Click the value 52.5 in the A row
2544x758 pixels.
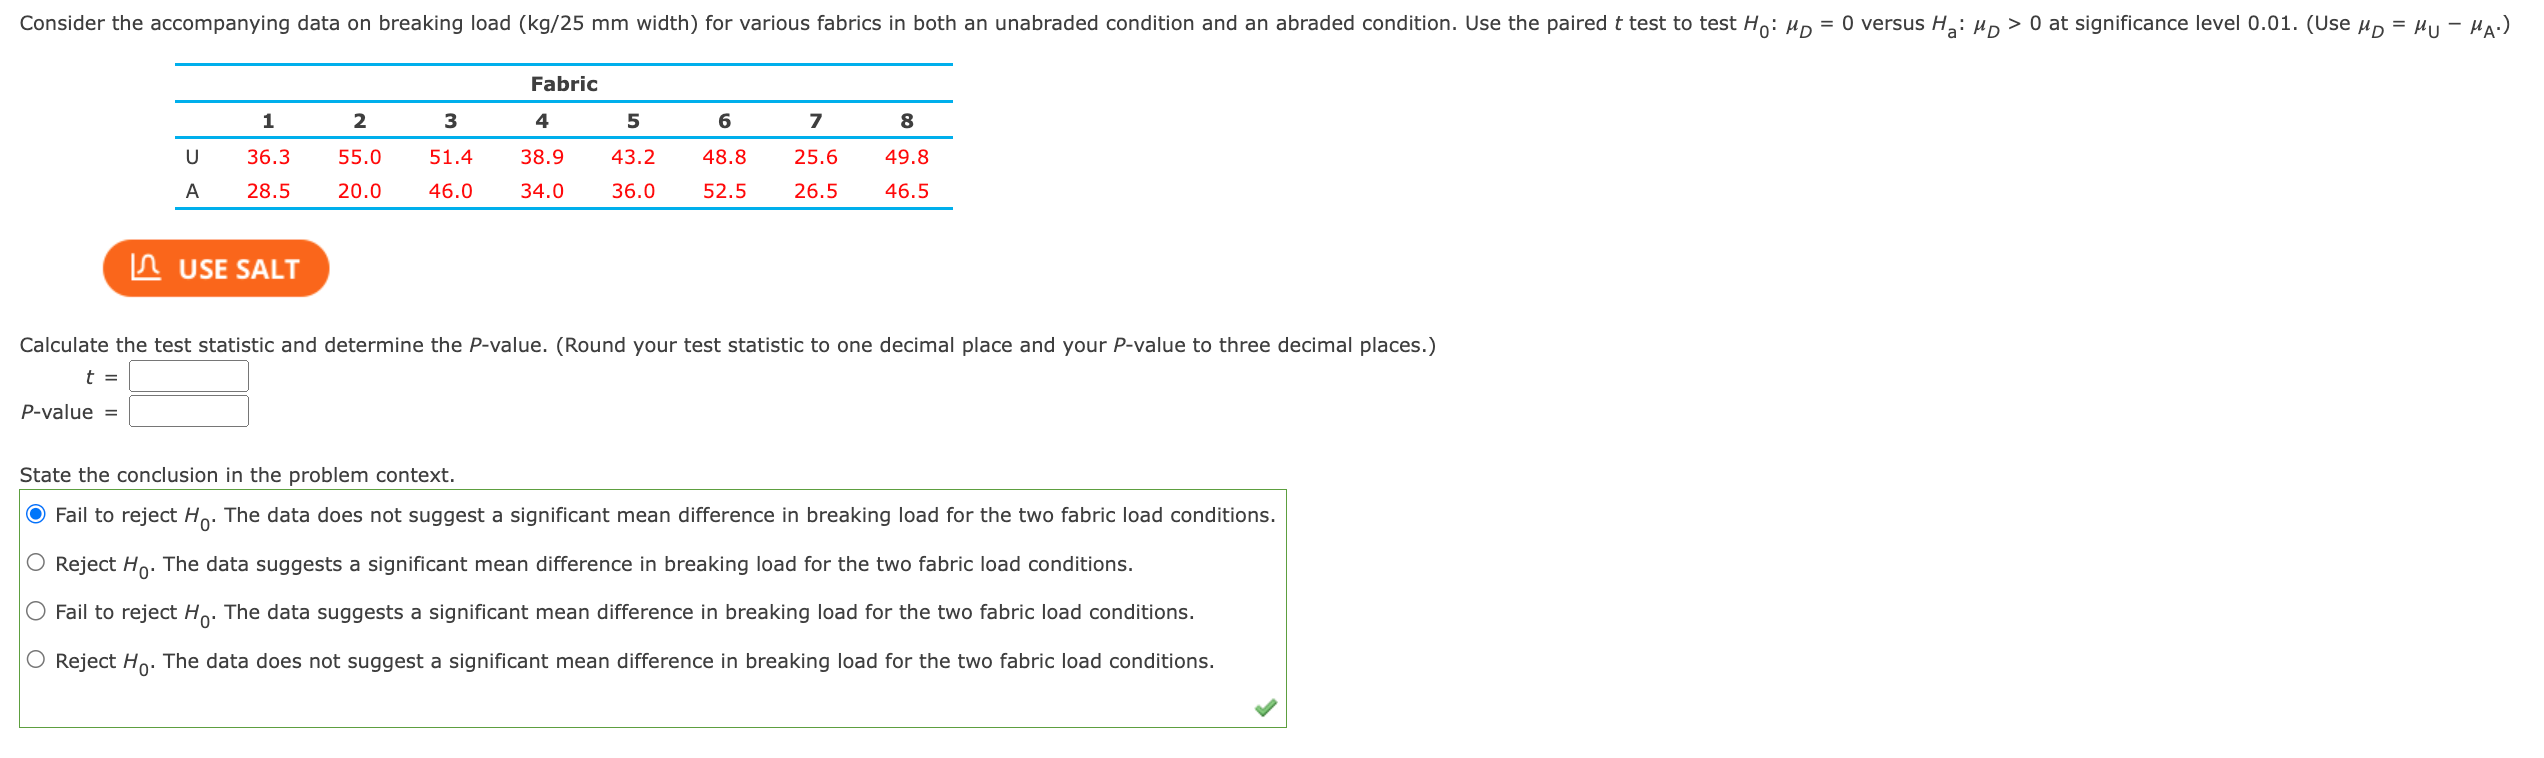(x=725, y=191)
